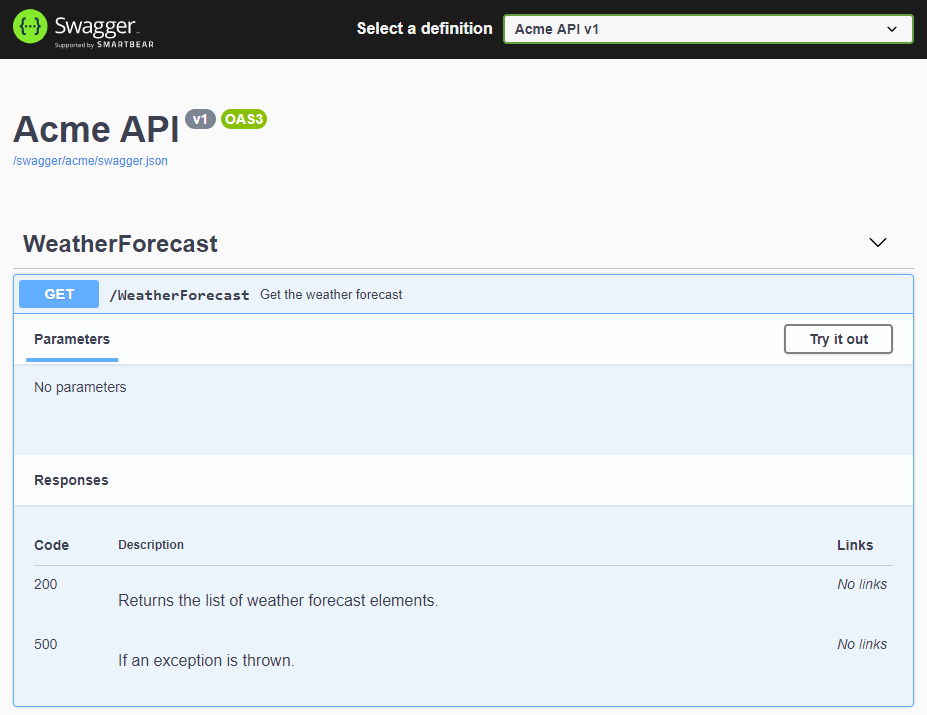Click the Responses heading
Screen dimensions: 927x715
(x=72, y=480)
